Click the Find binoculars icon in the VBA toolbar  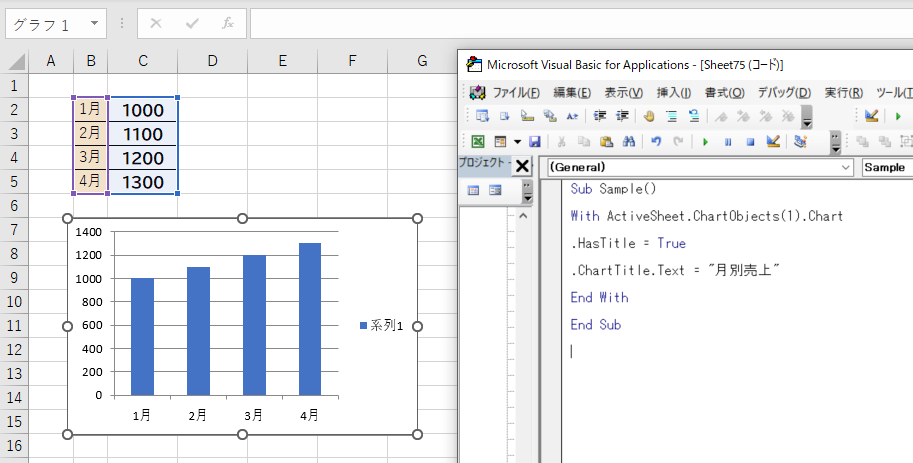pyautogui.click(x=628, y=142)
